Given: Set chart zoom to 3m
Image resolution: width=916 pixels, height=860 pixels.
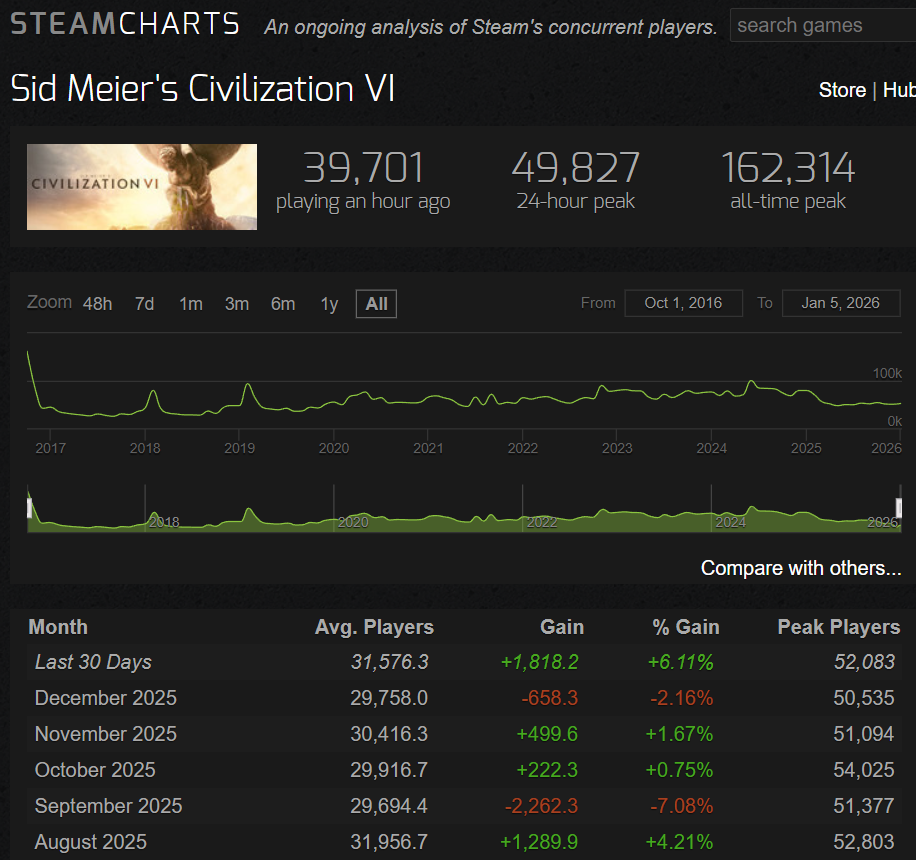Looking at the screenshot, I should 237,304.
